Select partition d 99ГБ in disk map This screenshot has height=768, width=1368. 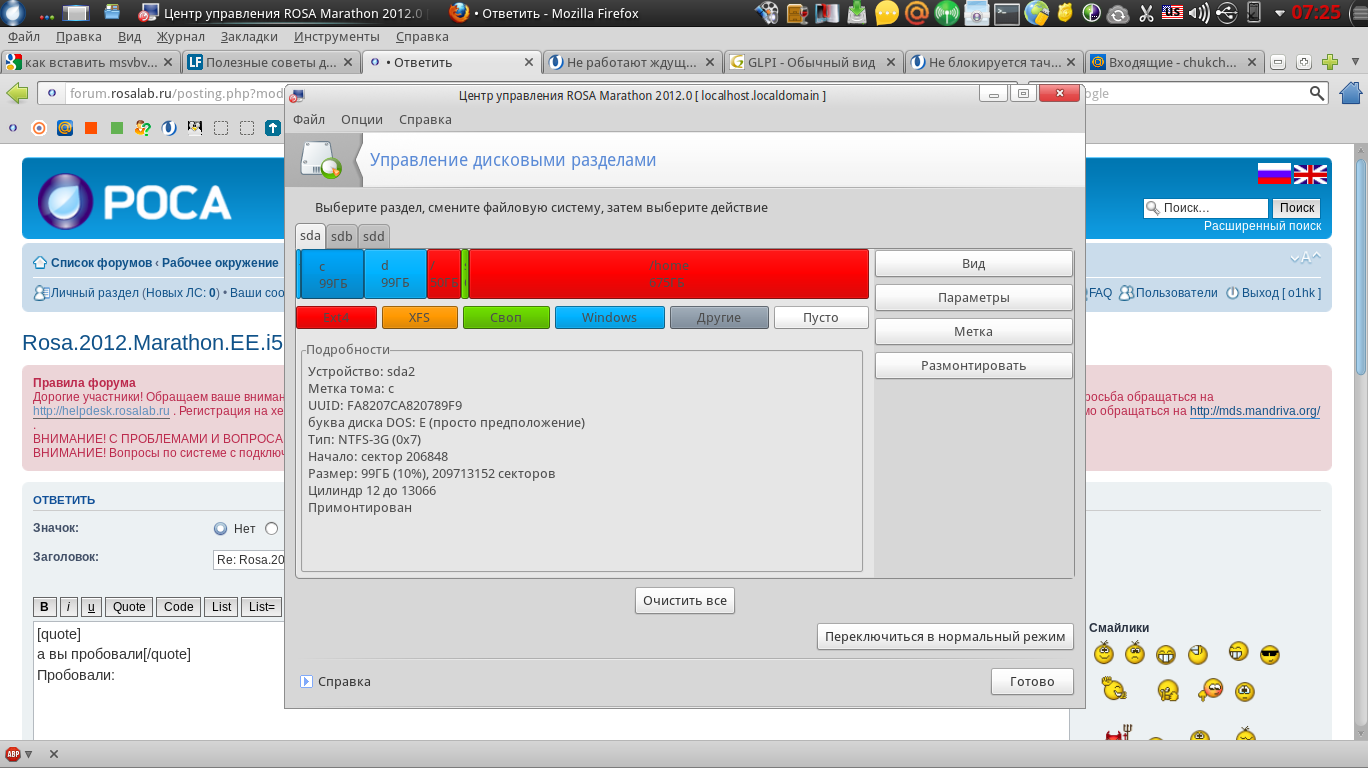395,274
